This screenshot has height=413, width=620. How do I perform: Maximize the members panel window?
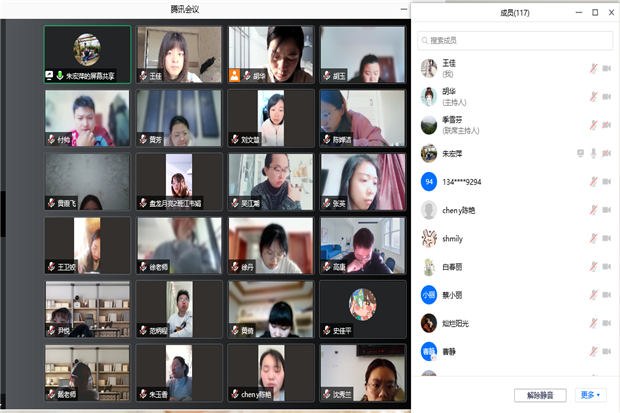point(595,12)
